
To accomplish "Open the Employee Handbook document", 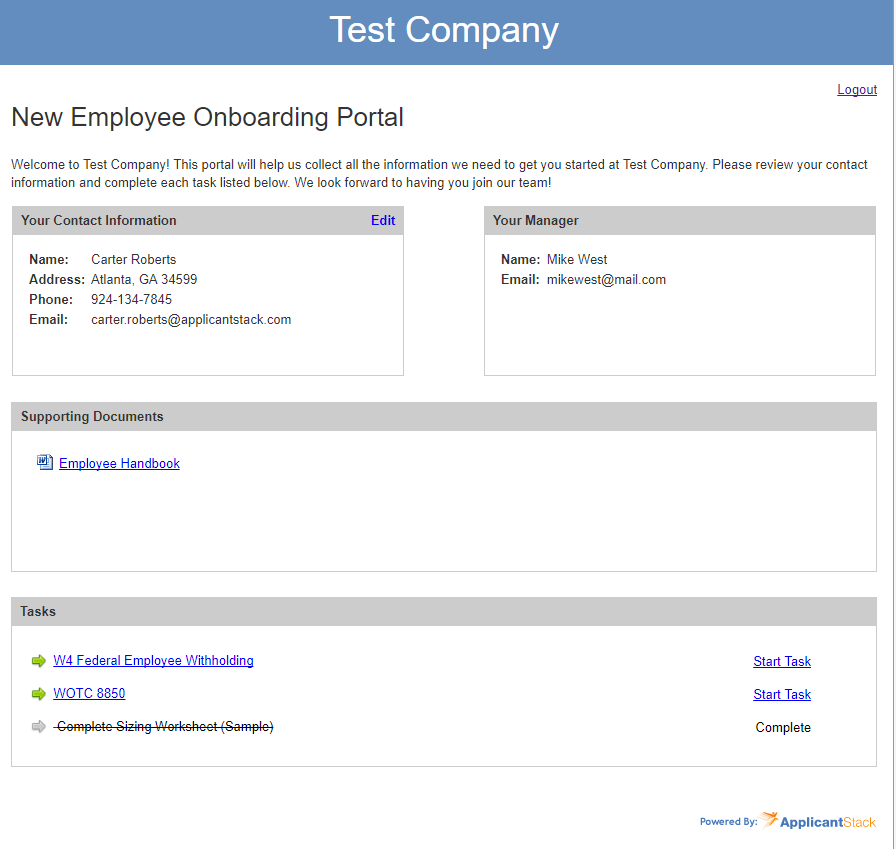I will click(118, 463).
